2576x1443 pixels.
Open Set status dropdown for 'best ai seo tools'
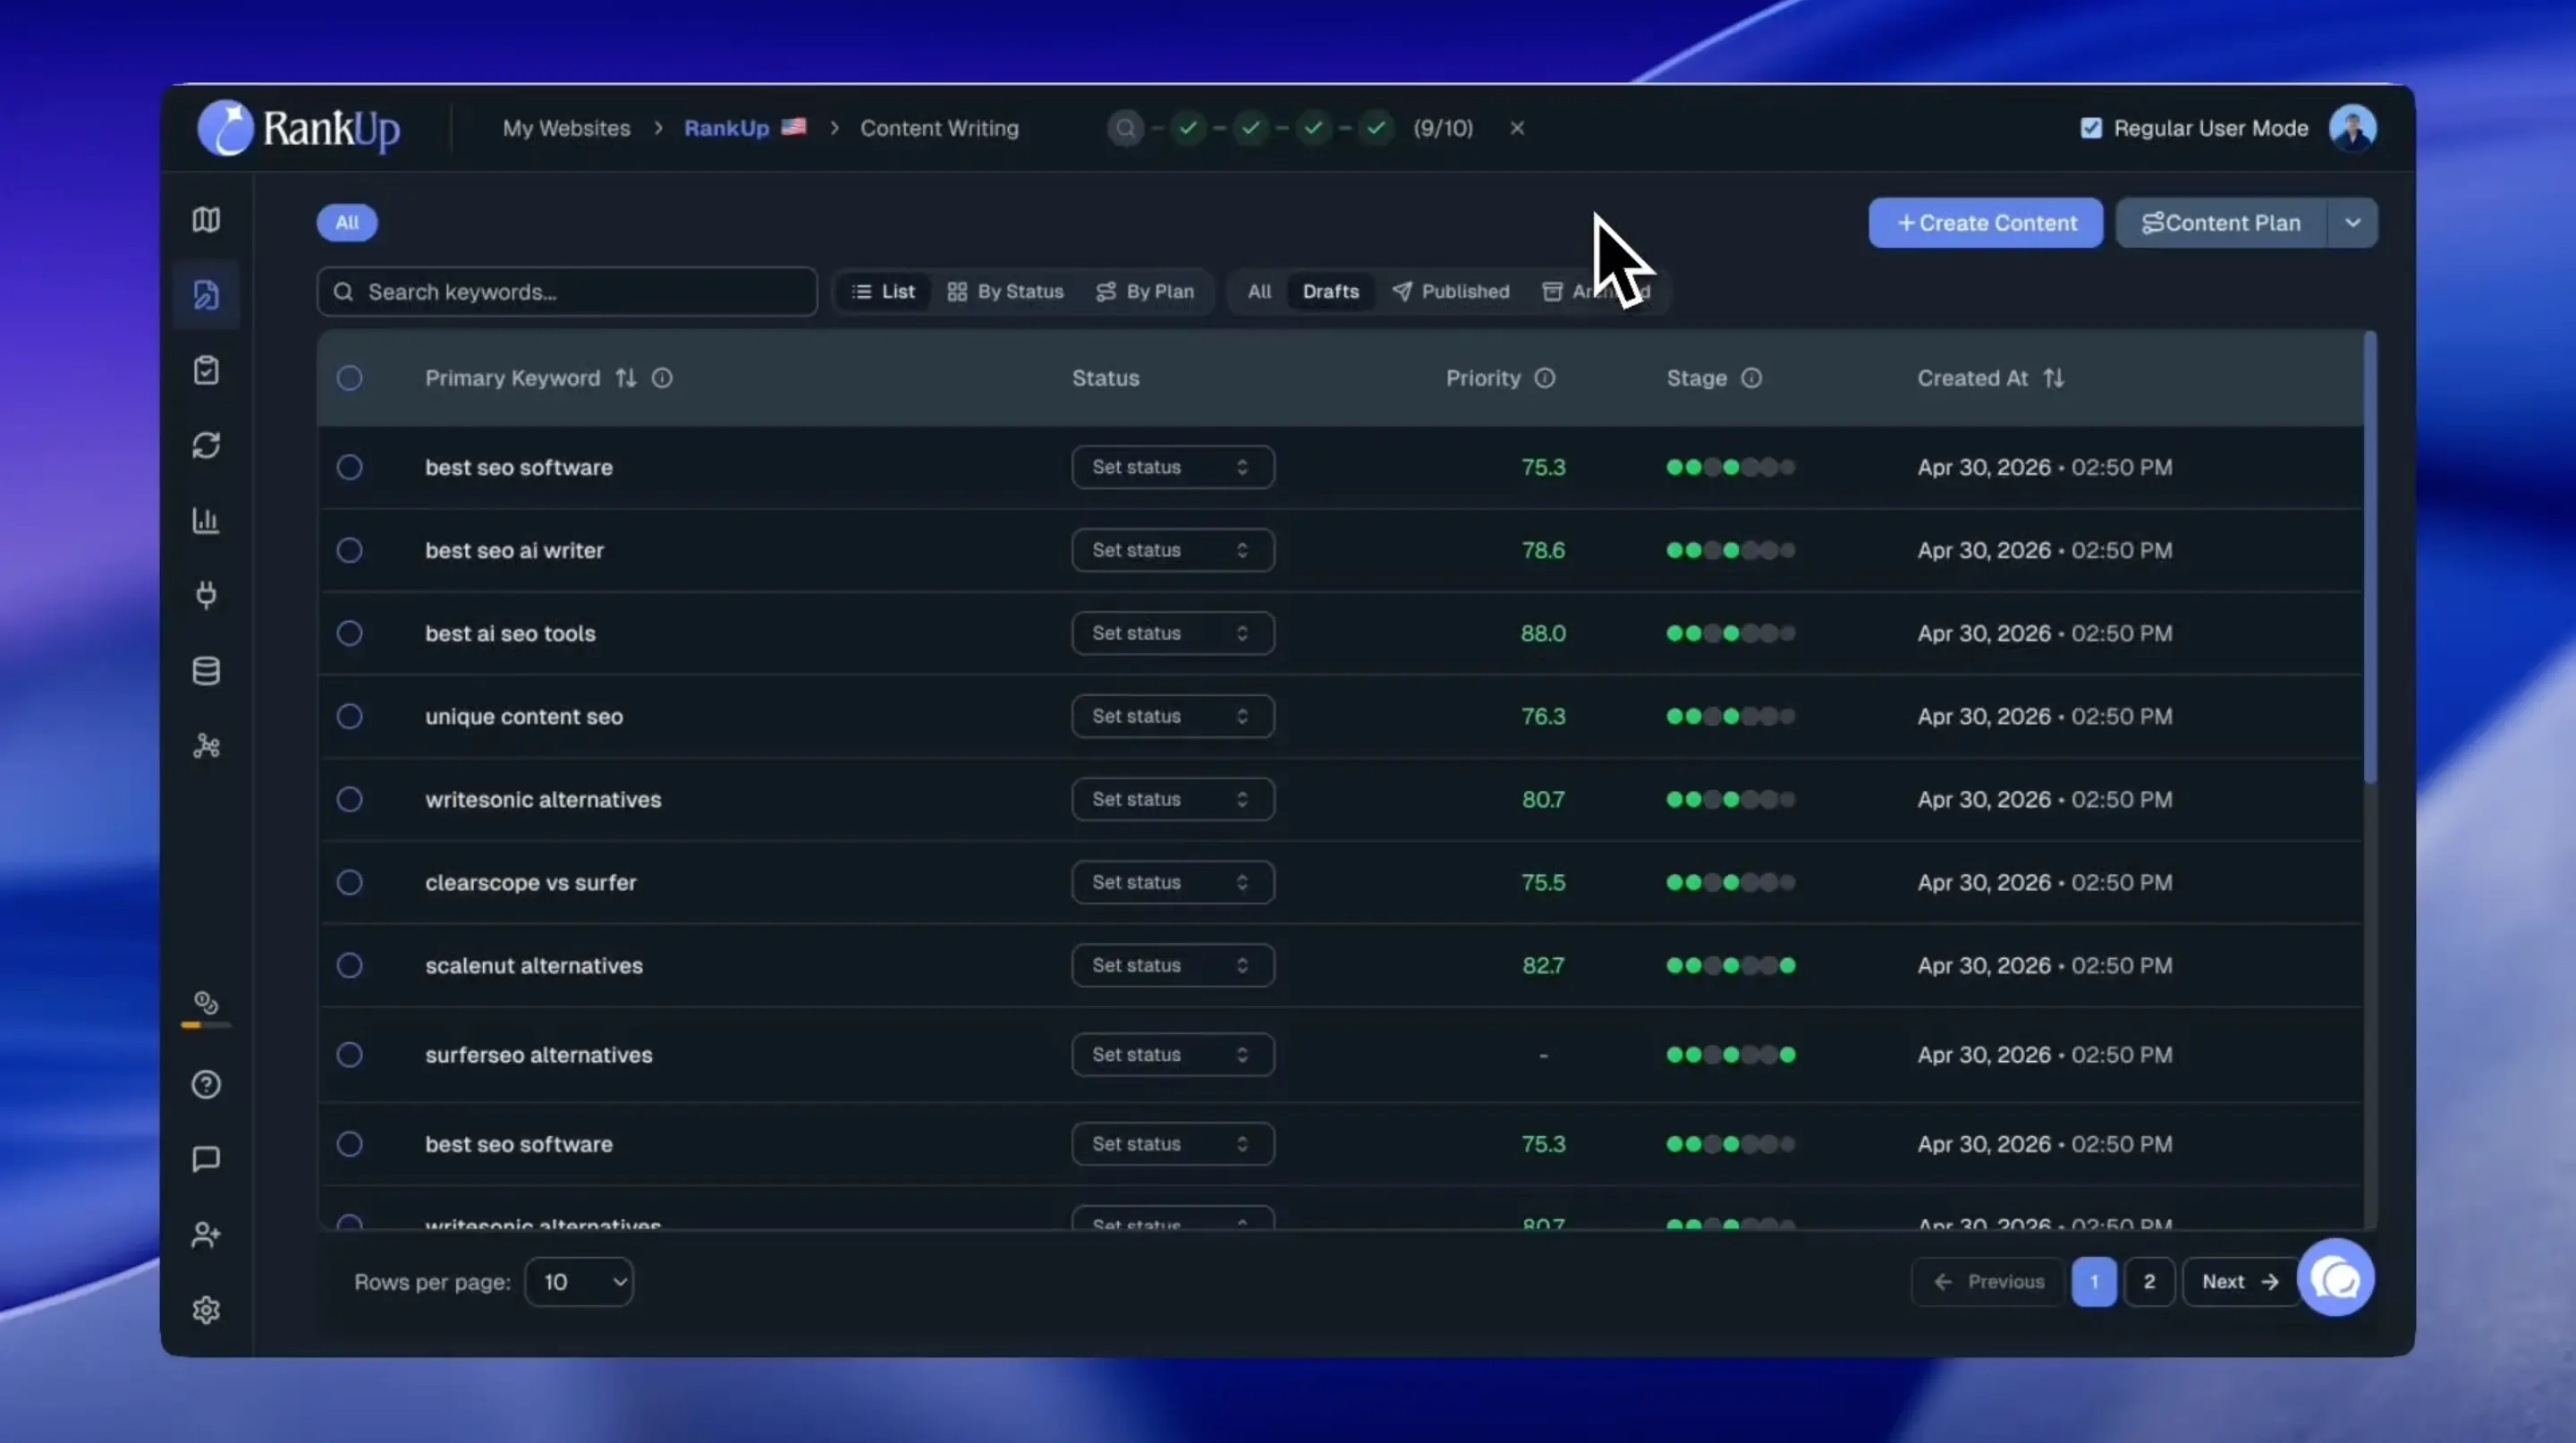pyautogui.click(x=1173, y=633)
